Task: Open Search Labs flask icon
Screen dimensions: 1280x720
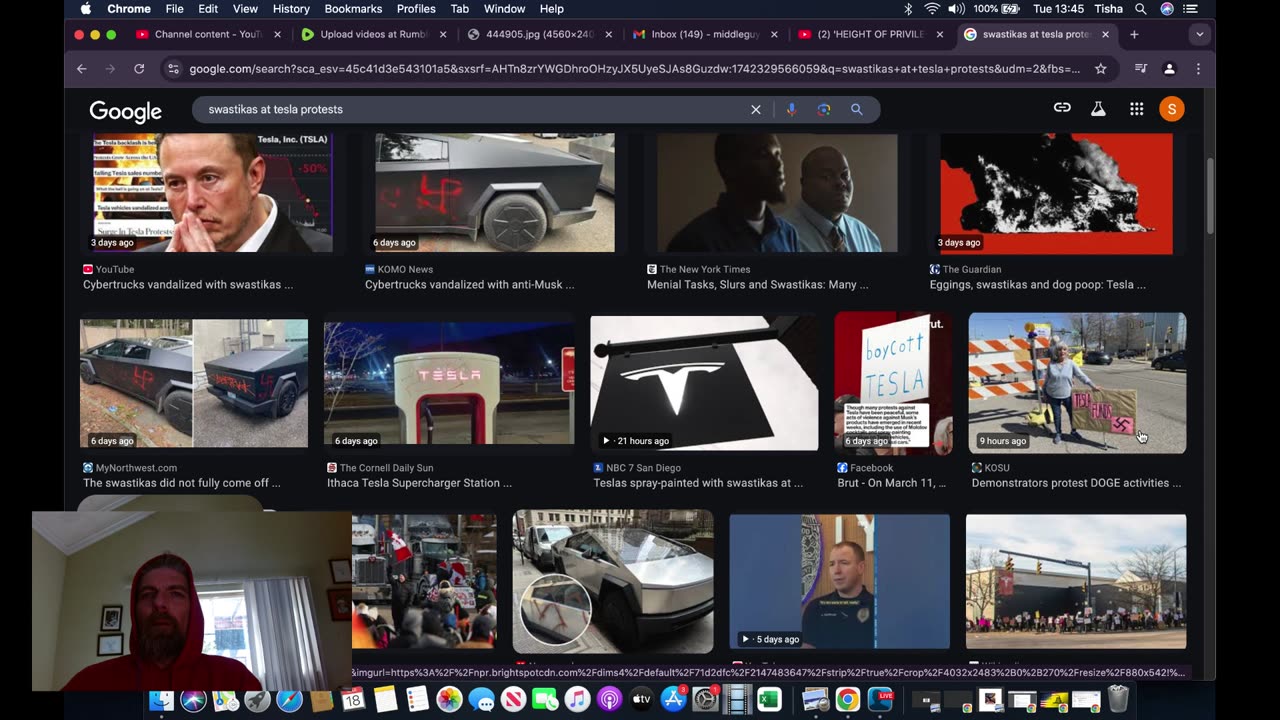Action: click(1098, 109)
